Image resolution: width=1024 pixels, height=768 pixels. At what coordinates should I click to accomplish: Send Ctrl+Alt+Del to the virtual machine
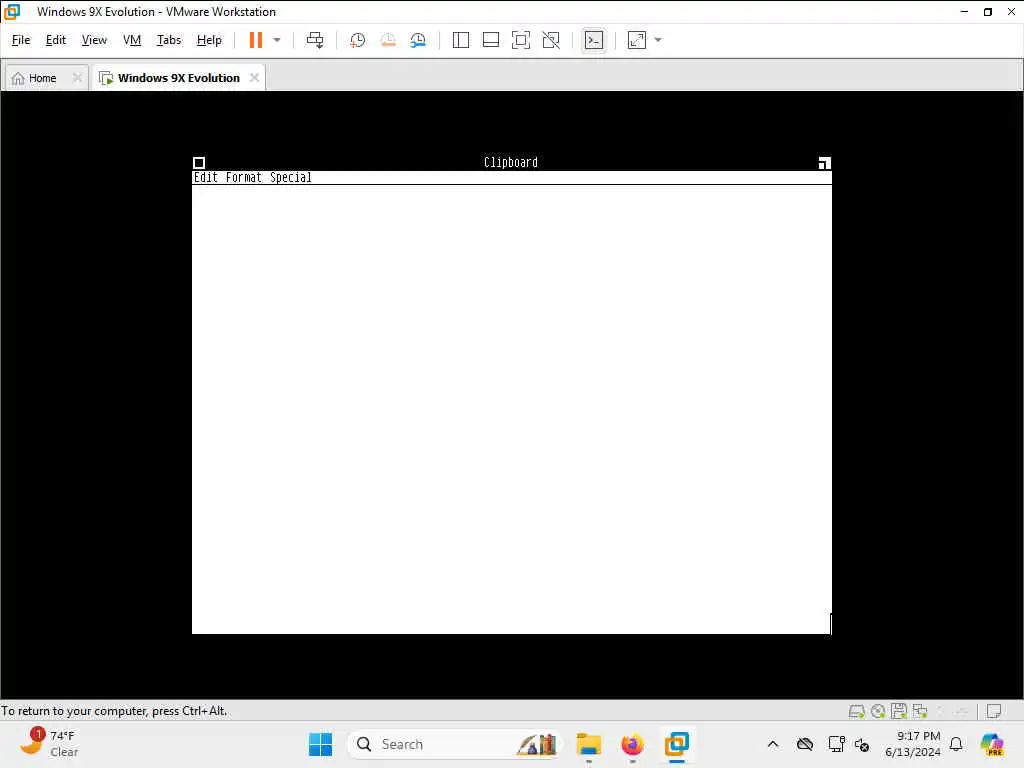pos(315,40)
